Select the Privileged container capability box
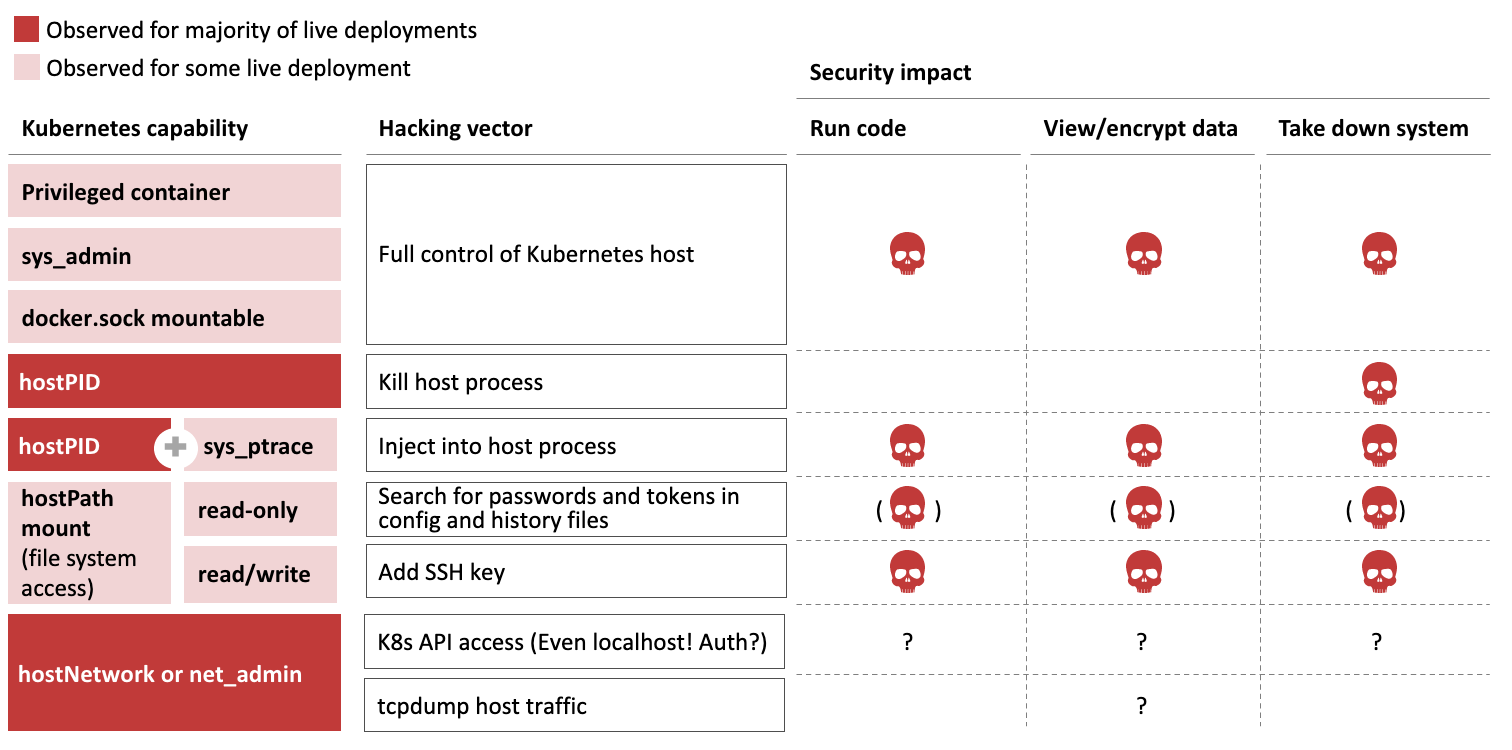Screen dimensions: 1512x750 (x=174, y=191)
